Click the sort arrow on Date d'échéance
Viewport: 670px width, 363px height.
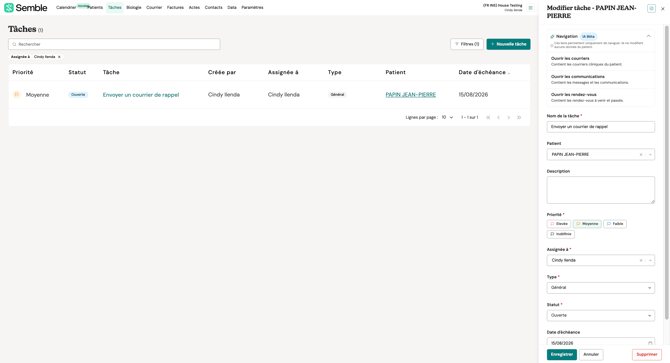coord(509,73)
